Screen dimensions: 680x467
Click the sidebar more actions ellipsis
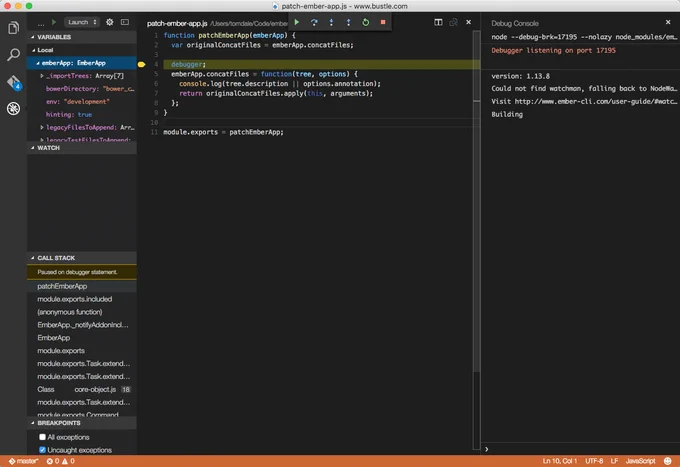[x=41, y=23]
